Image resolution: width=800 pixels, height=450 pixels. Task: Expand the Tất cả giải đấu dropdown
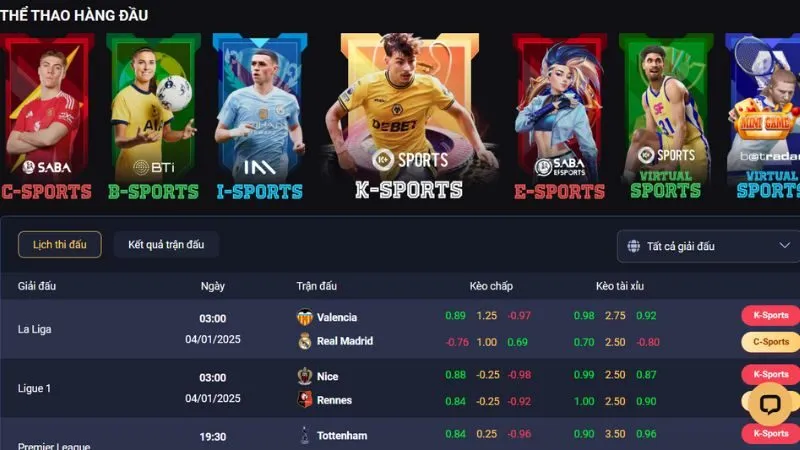tap(708, 246)
